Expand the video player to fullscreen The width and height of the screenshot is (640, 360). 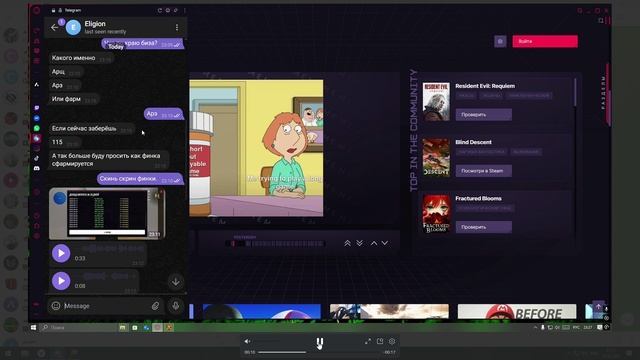pos(368,341)
